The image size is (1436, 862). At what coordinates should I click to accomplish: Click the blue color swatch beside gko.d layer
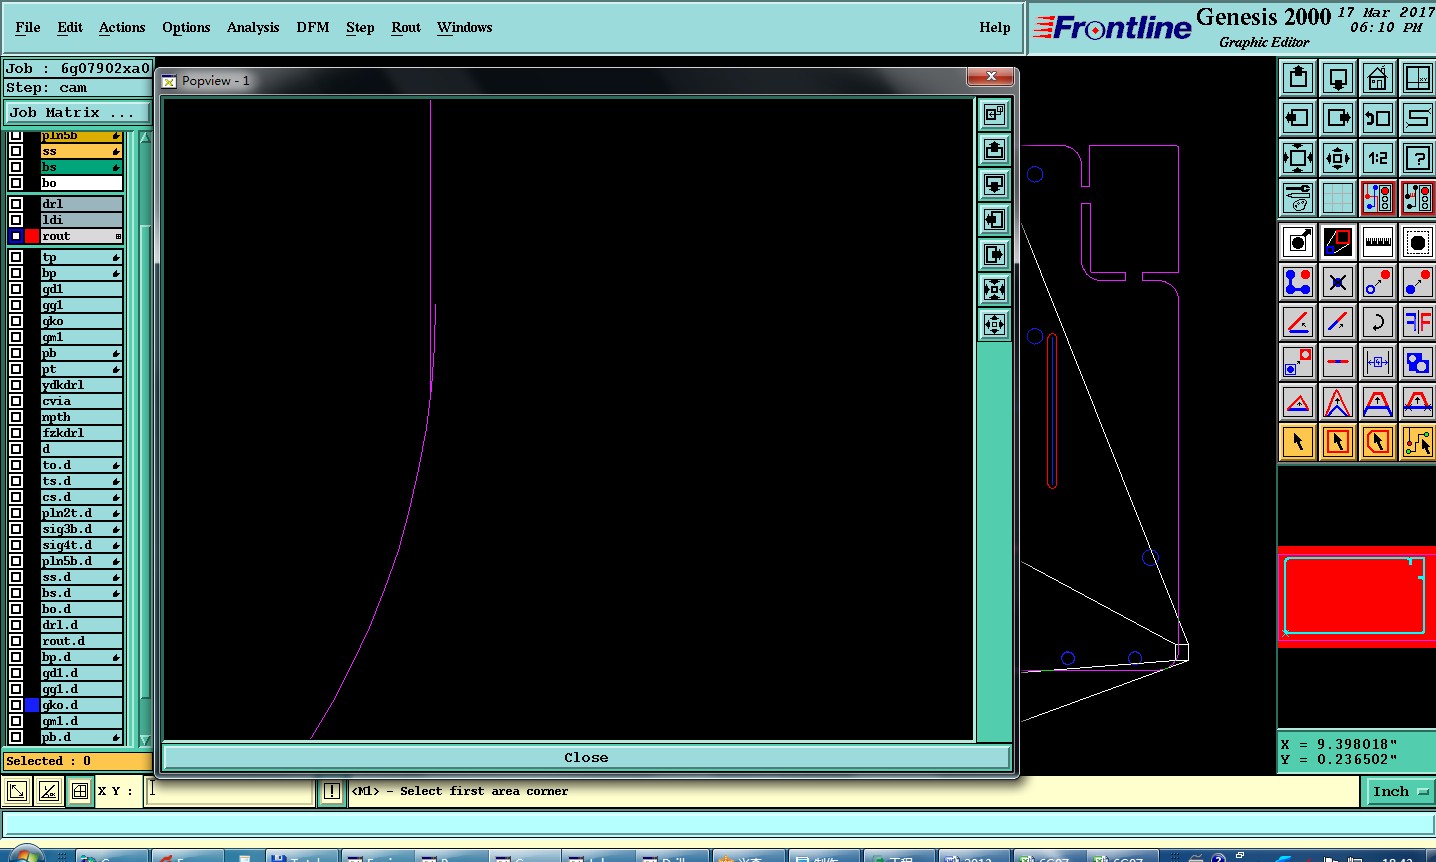click(x=32, y=705)
